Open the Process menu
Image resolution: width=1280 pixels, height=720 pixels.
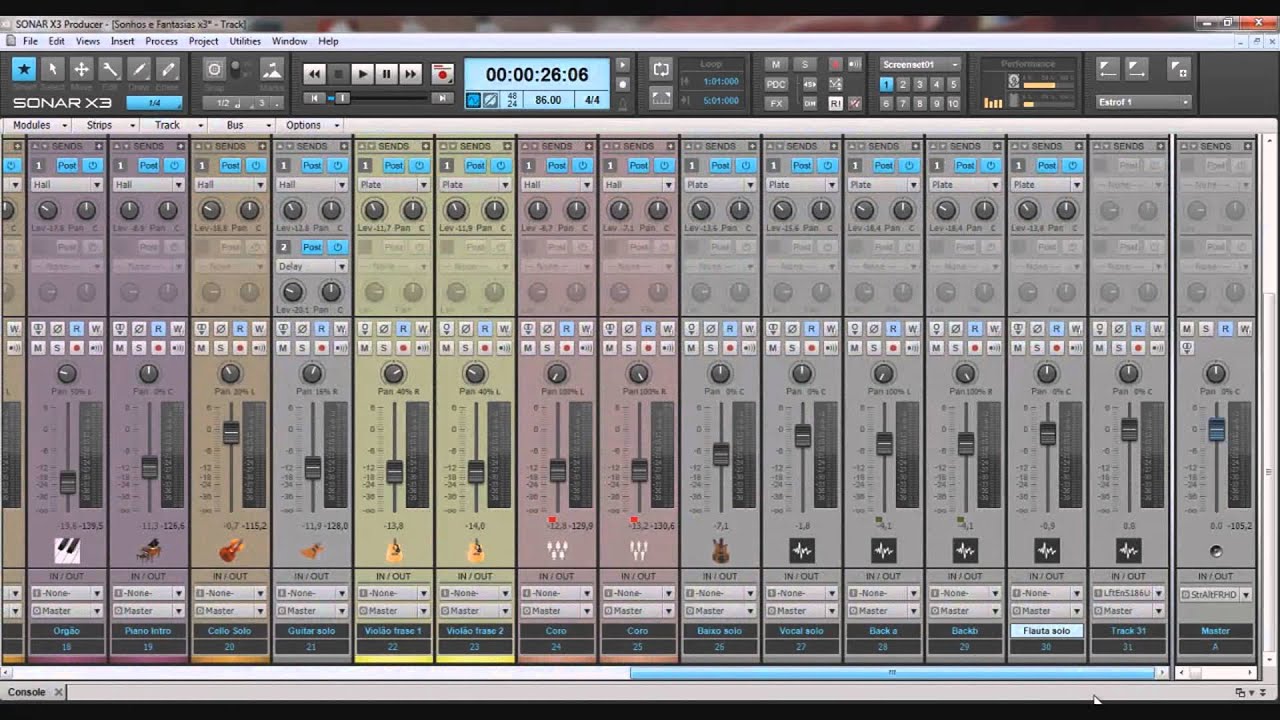pyautogui.click(x=161, y=41)
